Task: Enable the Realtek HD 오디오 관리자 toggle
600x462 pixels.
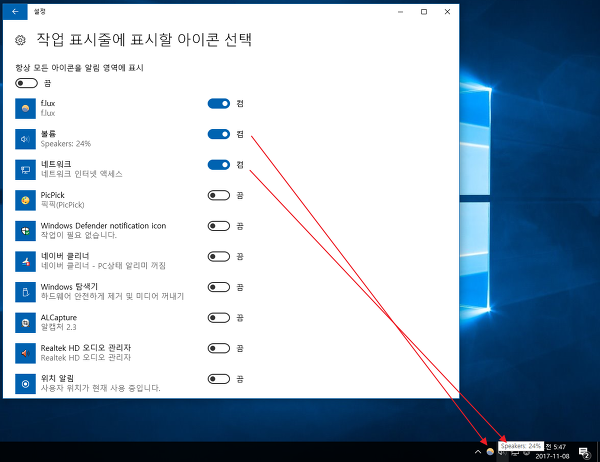Action: (218, 348)
